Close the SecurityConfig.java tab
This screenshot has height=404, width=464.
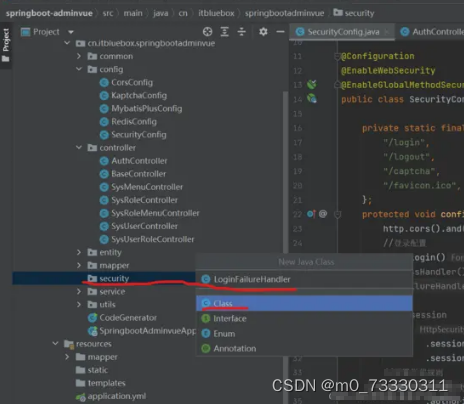point(387,32)
